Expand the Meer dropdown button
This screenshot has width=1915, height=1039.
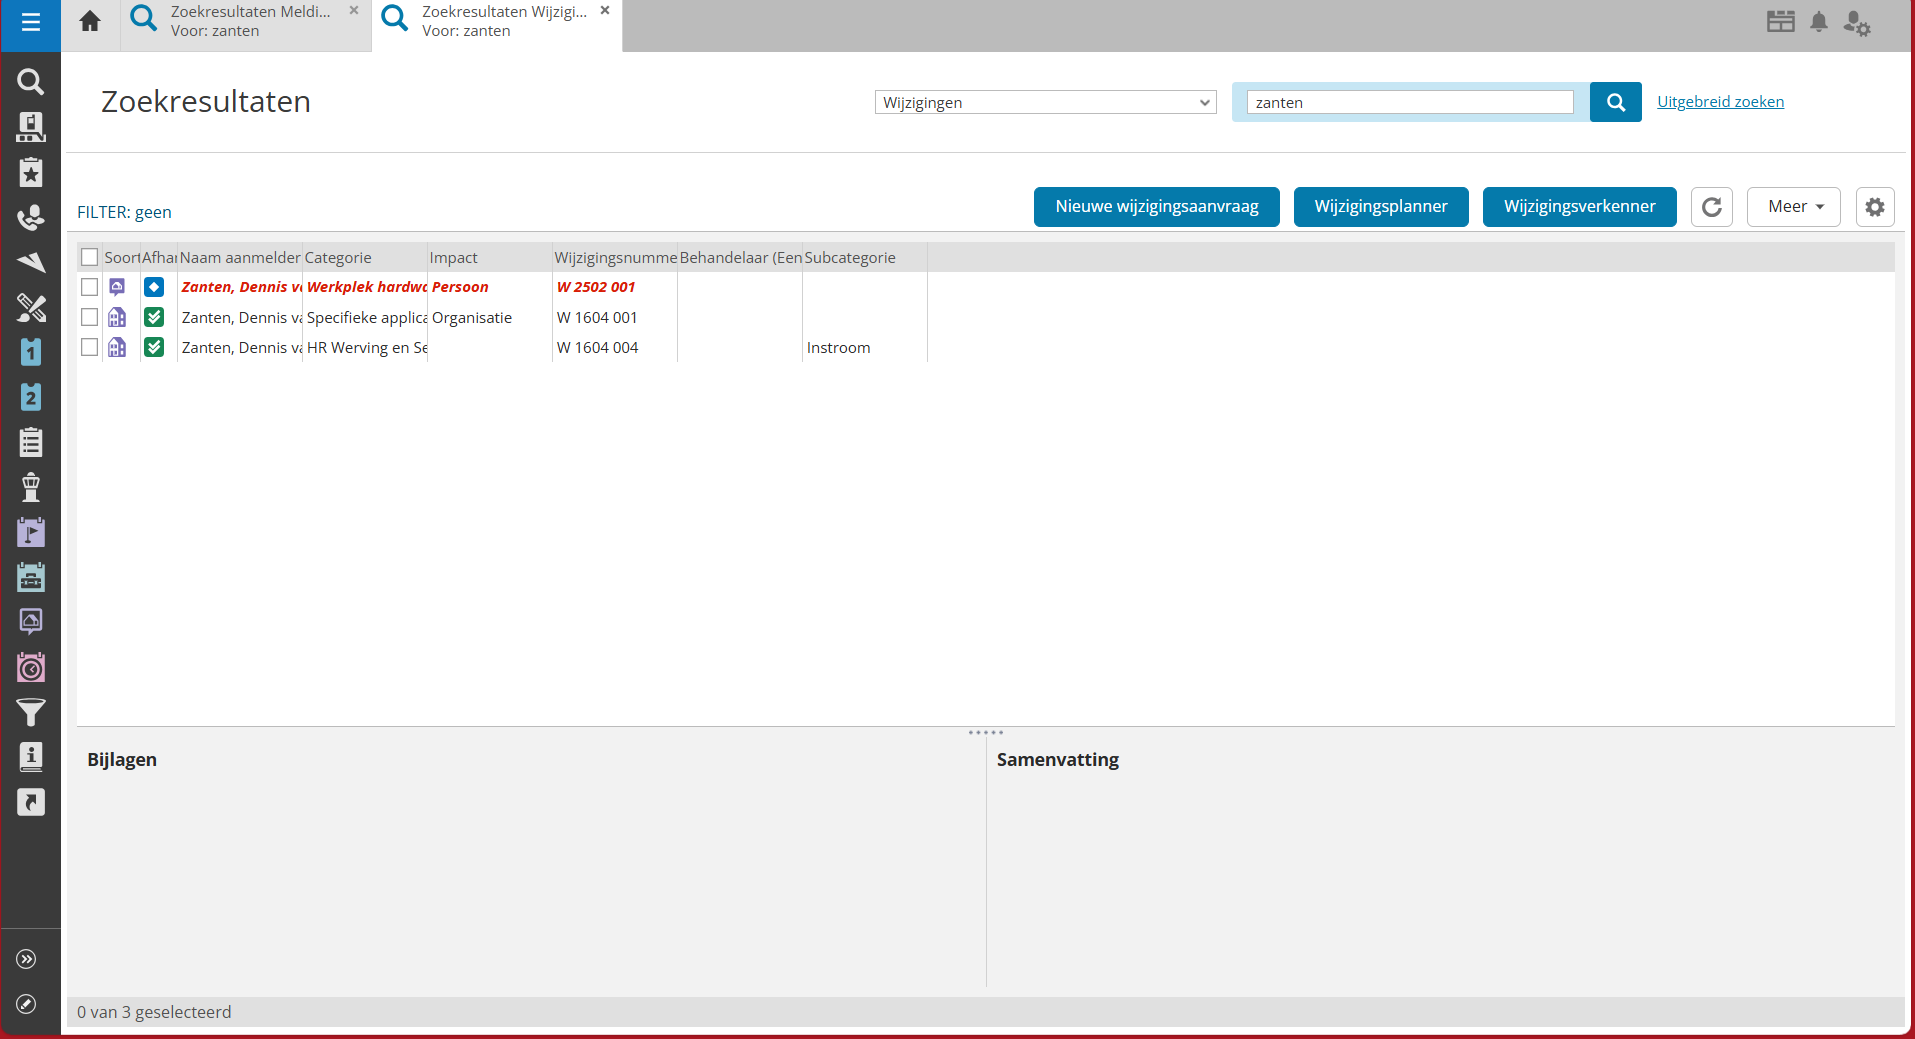point(1793,207)
